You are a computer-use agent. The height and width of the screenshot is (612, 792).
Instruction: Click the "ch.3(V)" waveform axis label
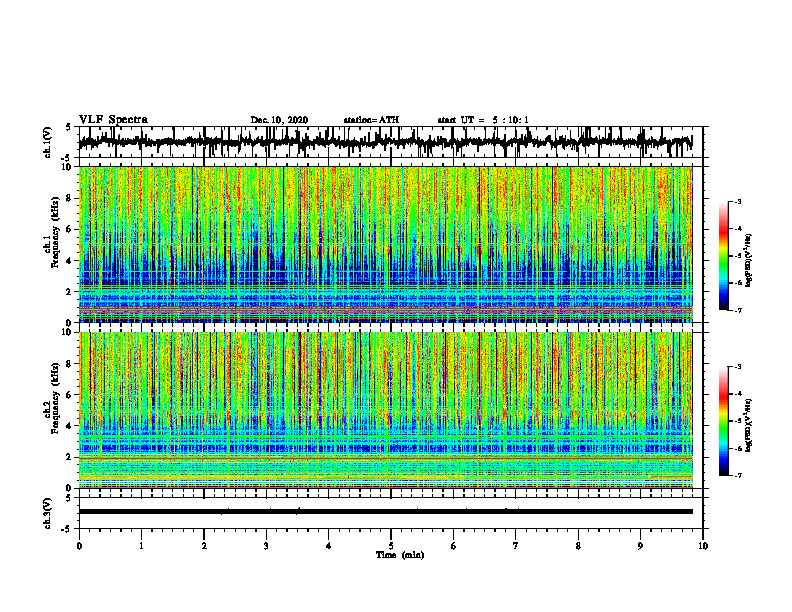click(x=47, y=514)
